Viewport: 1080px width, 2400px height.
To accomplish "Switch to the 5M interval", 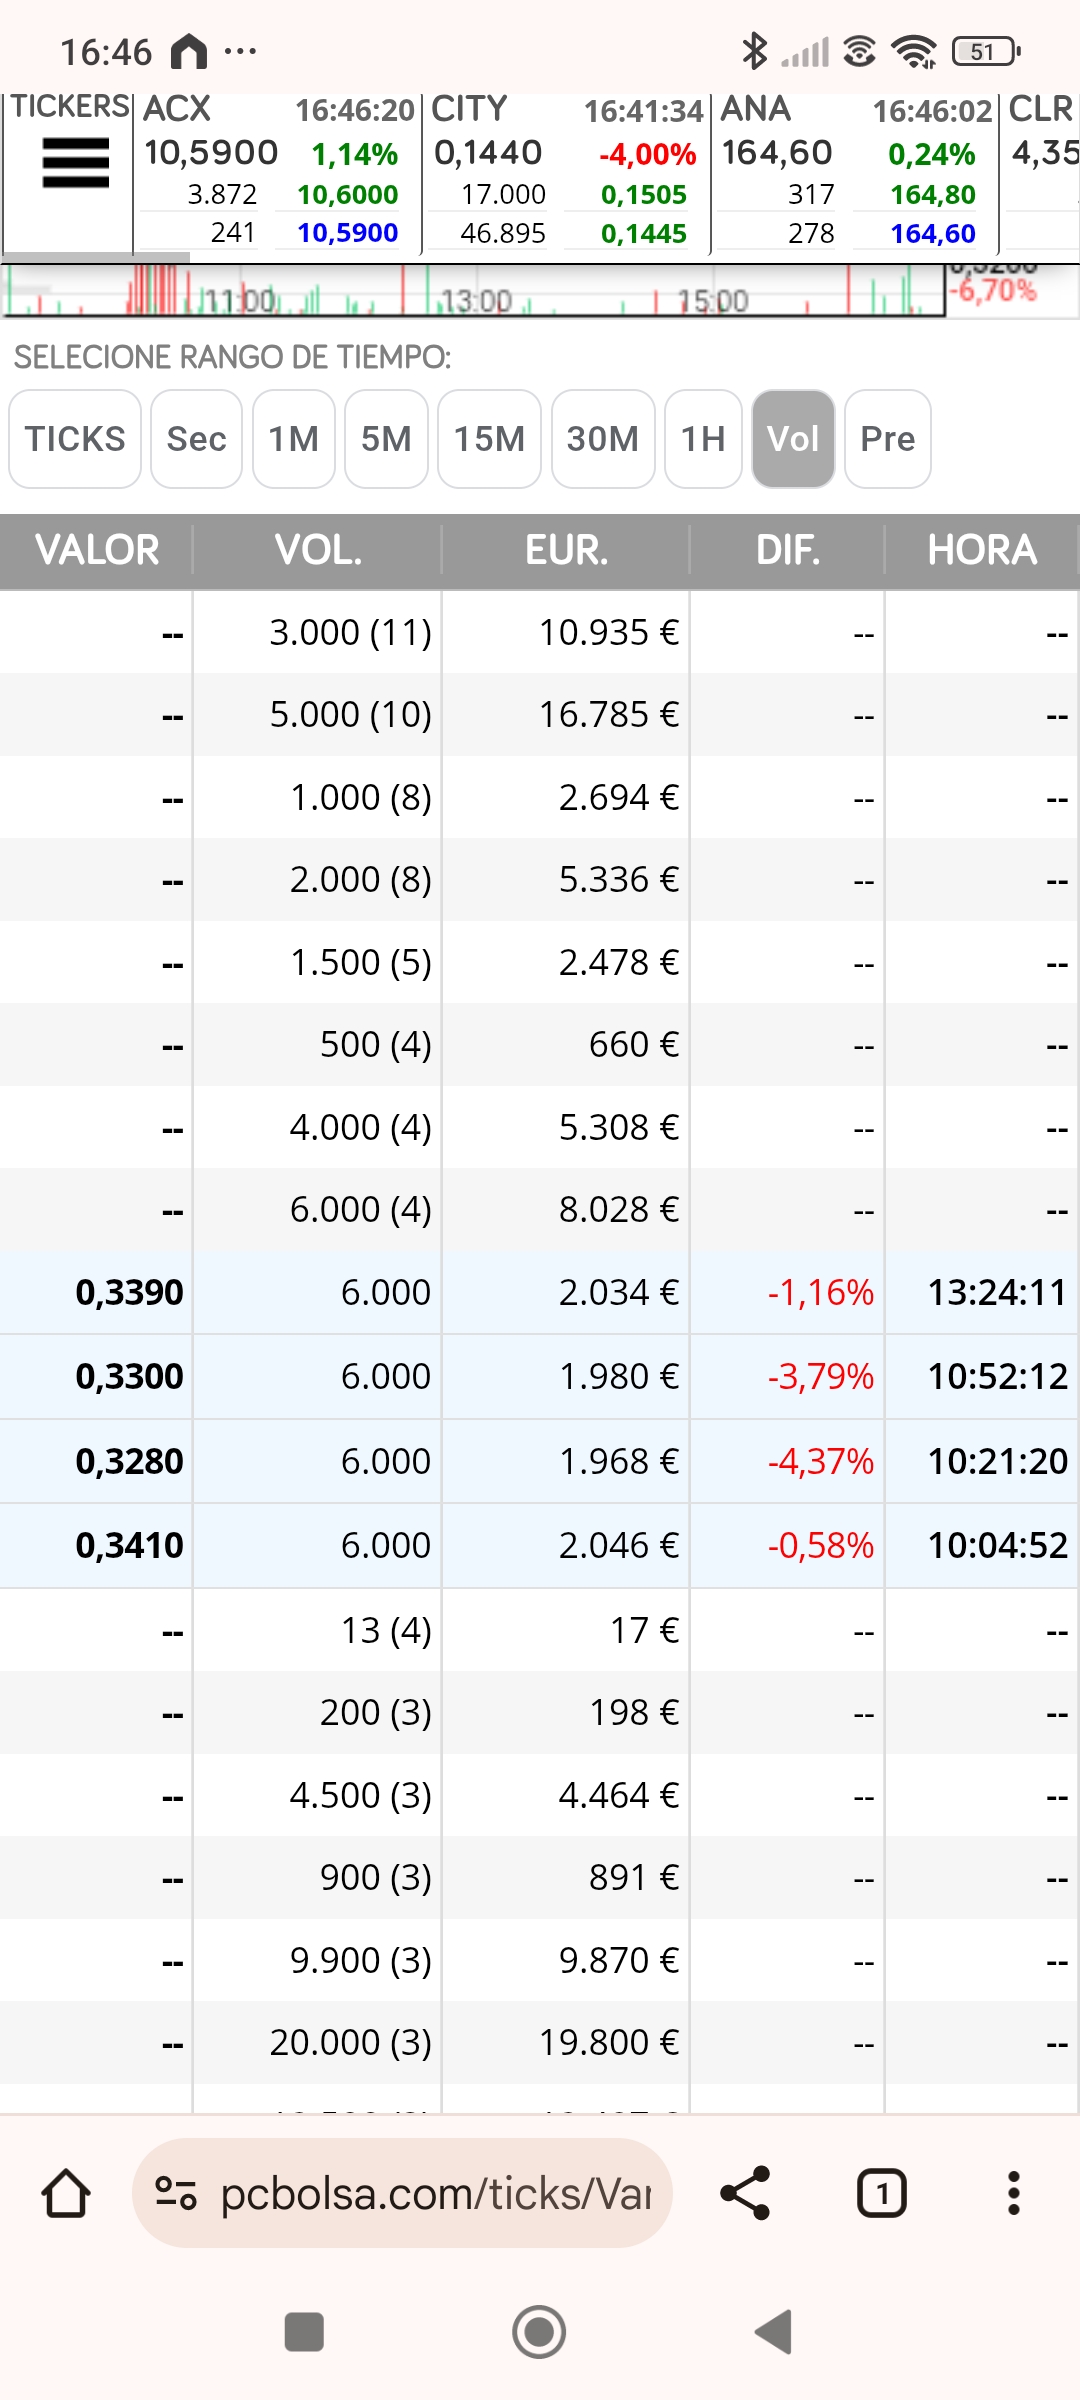I will (x=386, y=439).
